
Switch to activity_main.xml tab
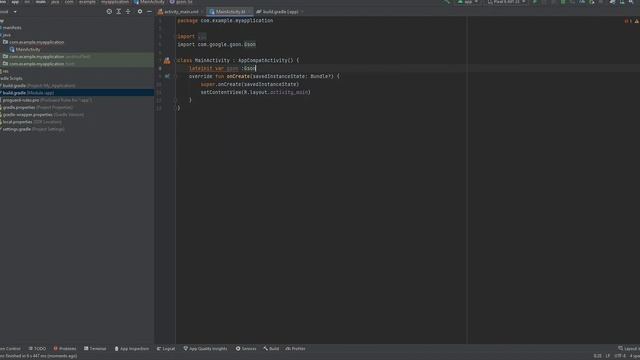[x=178, y=12]
